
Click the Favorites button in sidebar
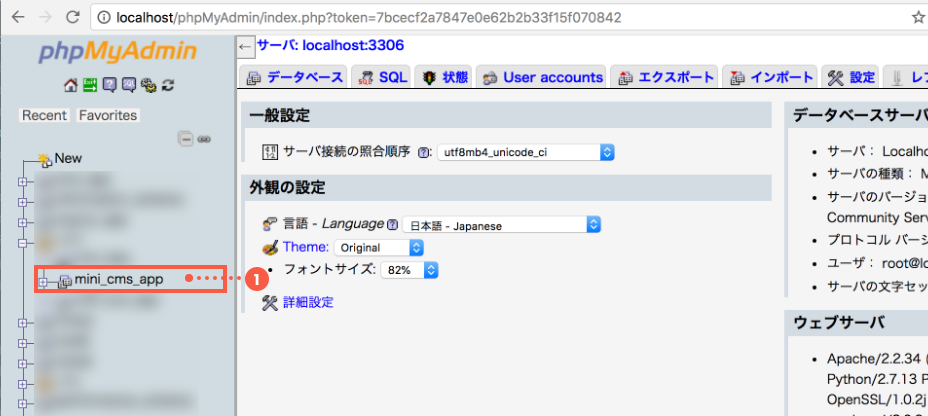click(x=108, y=115)
